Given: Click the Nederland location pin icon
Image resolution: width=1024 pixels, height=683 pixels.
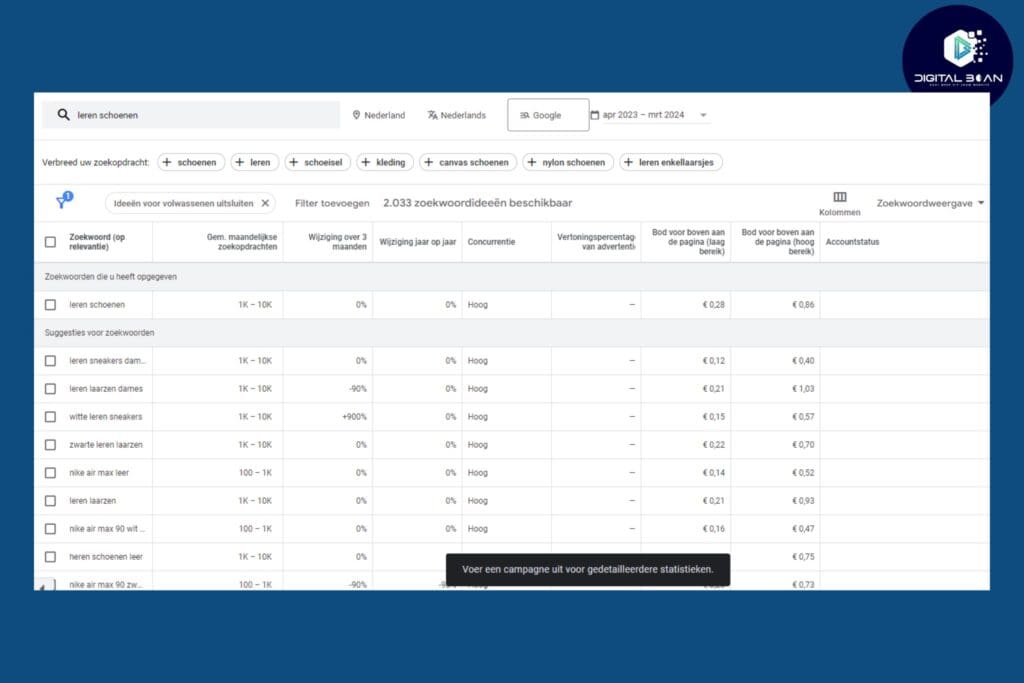Looking at the screenshot, I should pos(356,115).
